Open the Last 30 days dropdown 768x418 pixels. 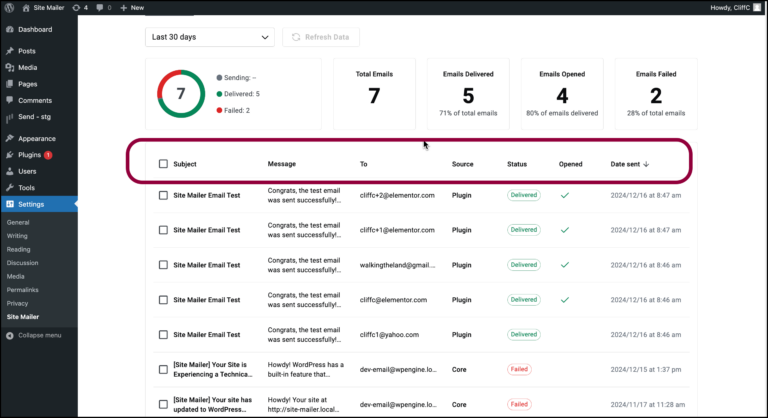pyautogui.click(x=209, y=37)
